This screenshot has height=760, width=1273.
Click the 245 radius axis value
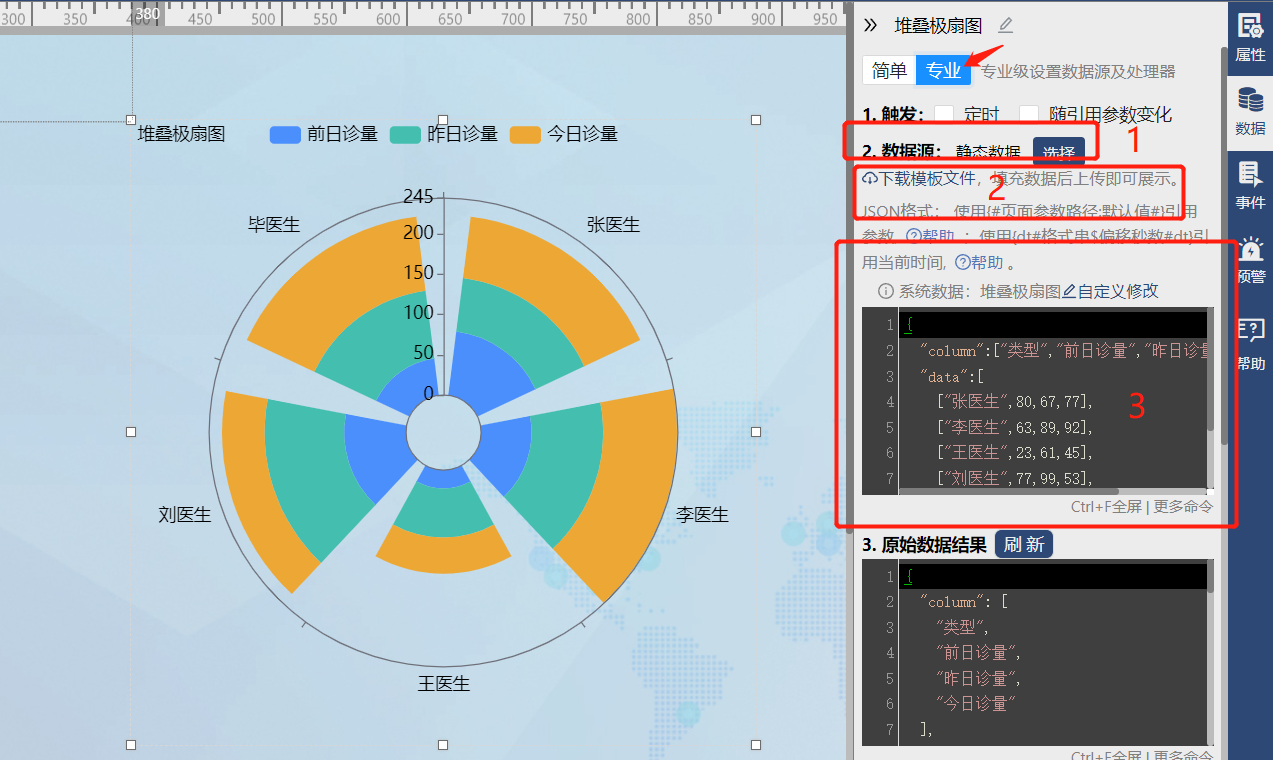(418, 197)
